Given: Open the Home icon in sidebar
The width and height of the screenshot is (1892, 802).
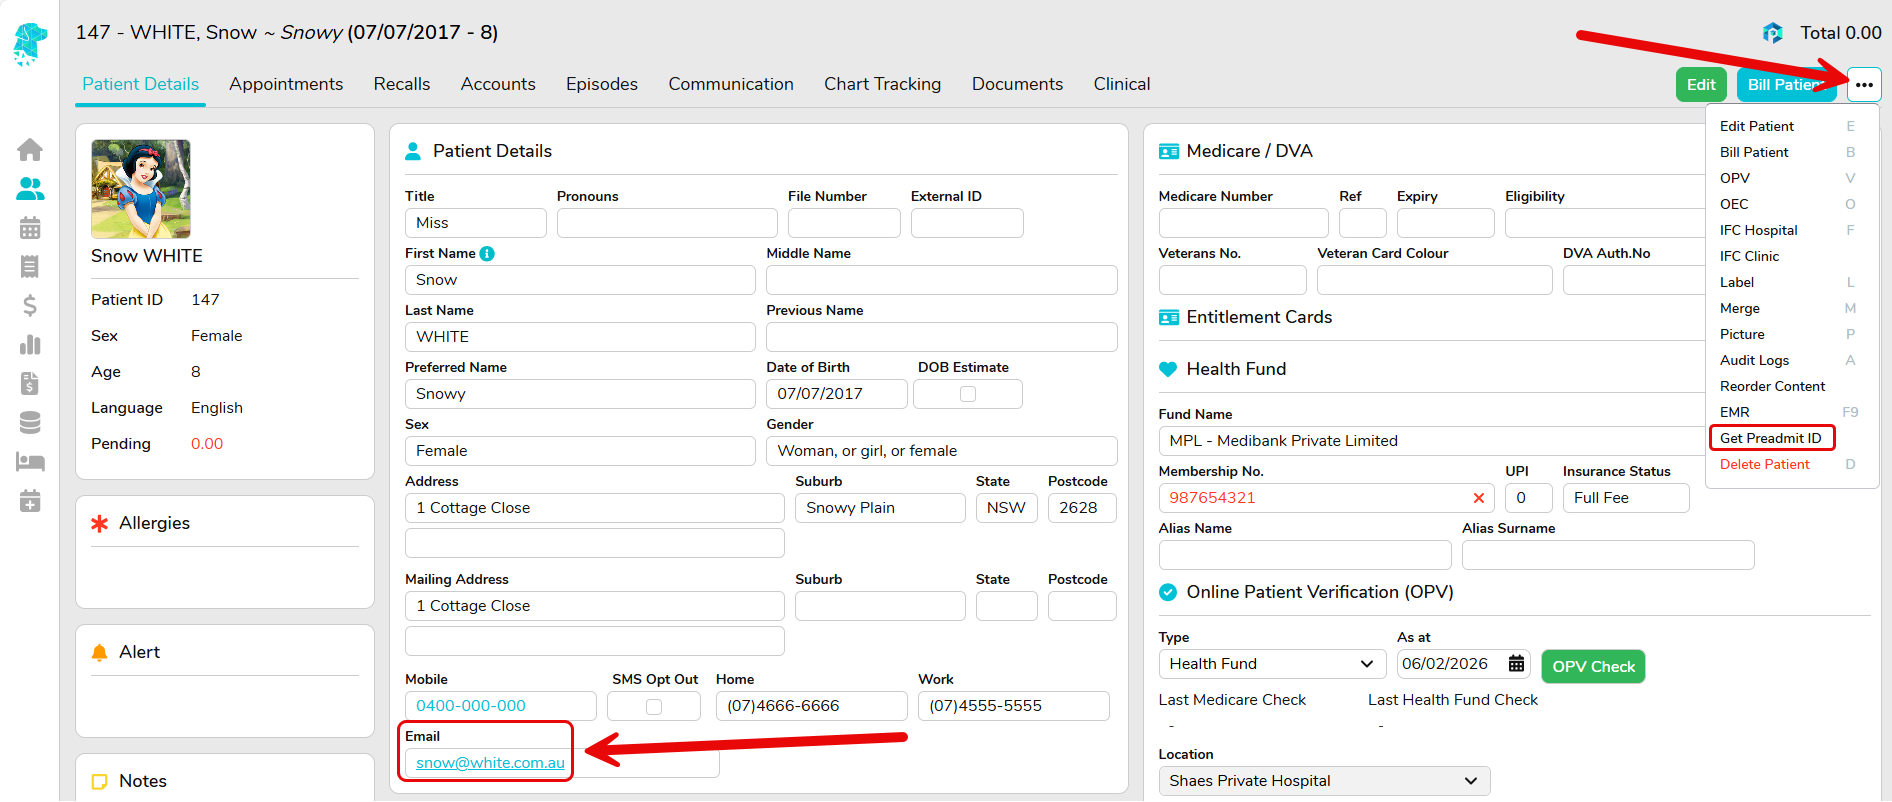Looking at the screenshot, I should 30,150.
